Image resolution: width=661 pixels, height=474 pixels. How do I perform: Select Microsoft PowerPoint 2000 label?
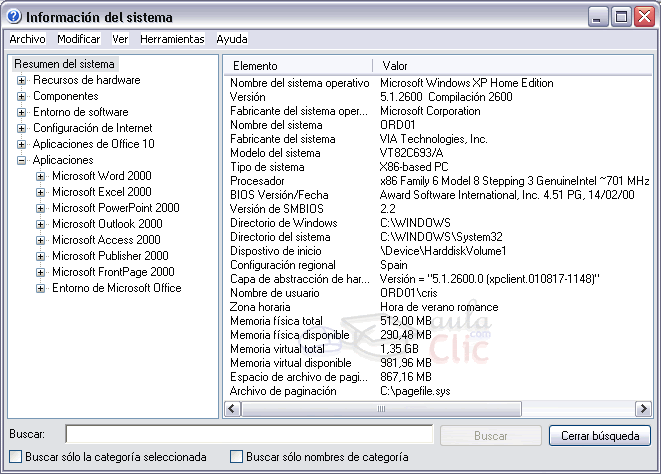coord(116,208)
